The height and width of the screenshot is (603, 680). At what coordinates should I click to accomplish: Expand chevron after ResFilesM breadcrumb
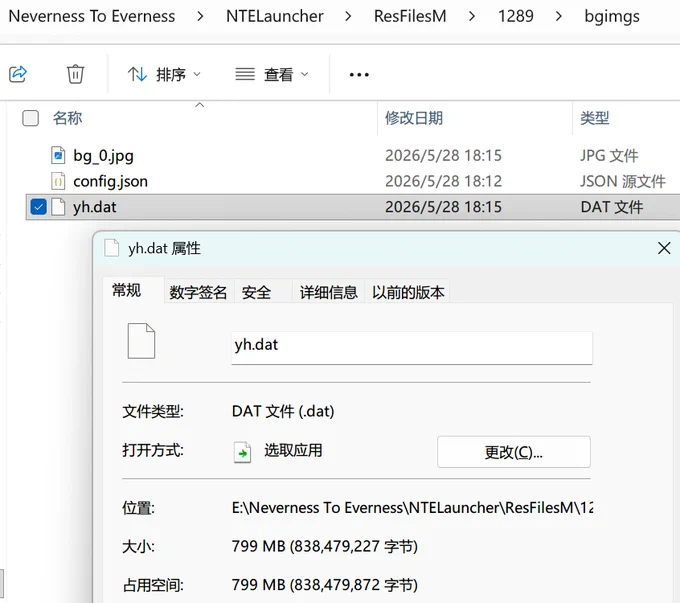[472, 17]
